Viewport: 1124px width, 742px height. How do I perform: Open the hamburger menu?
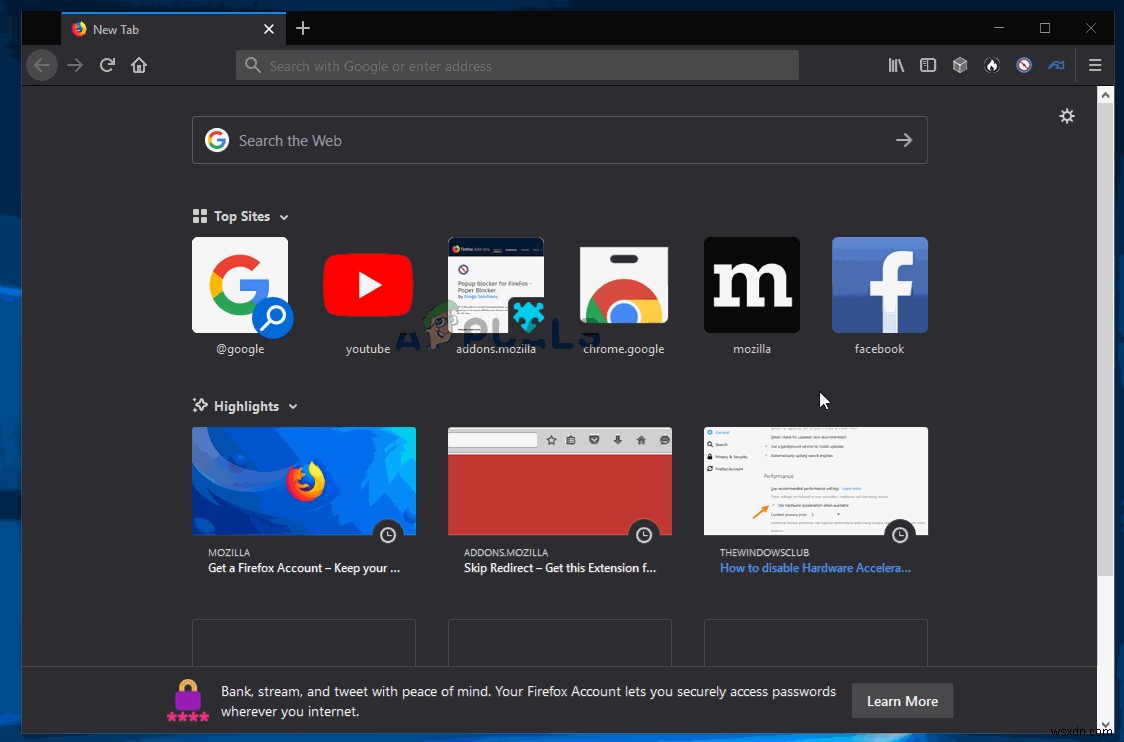coord(1095,65)
